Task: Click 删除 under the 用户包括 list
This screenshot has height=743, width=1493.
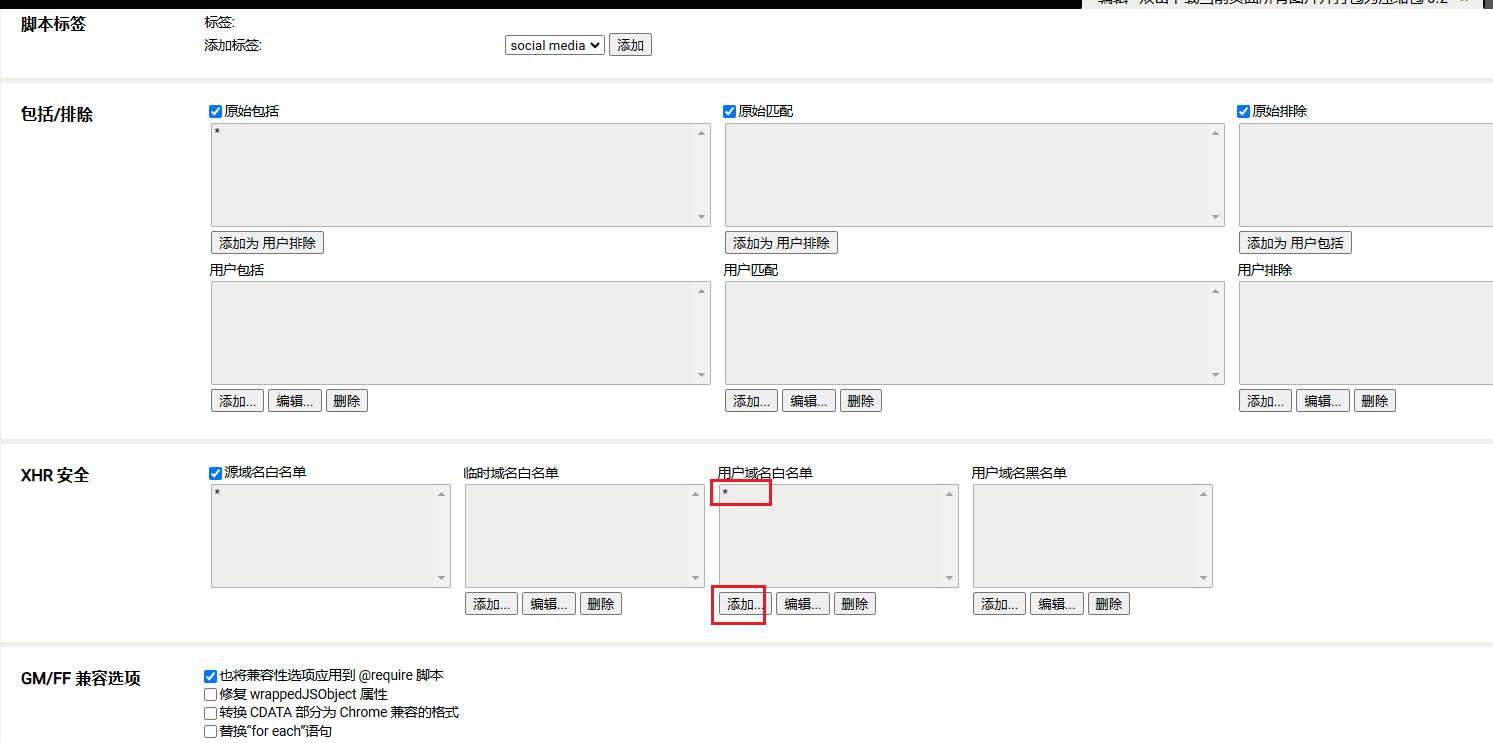Action: pos(347,401)
